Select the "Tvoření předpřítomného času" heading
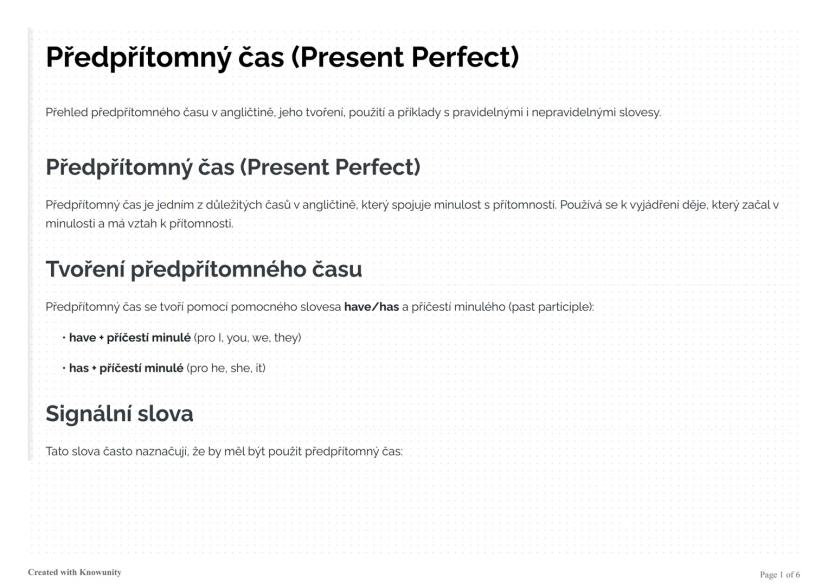This screenshot has width=828, height=586. tap(204, 269)
